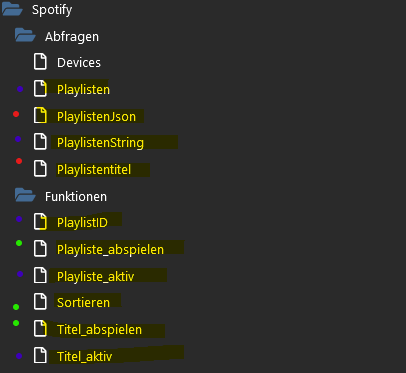Open the Playliste_abspielen script
406x373 pixels.
click(x=110, y=250)
